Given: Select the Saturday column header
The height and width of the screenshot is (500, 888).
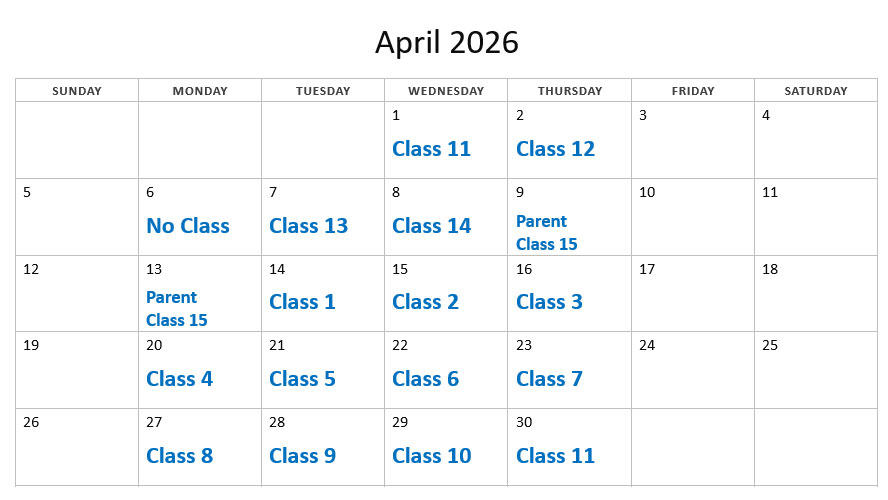Looking at the screenshot, I should tap(815, 91).
